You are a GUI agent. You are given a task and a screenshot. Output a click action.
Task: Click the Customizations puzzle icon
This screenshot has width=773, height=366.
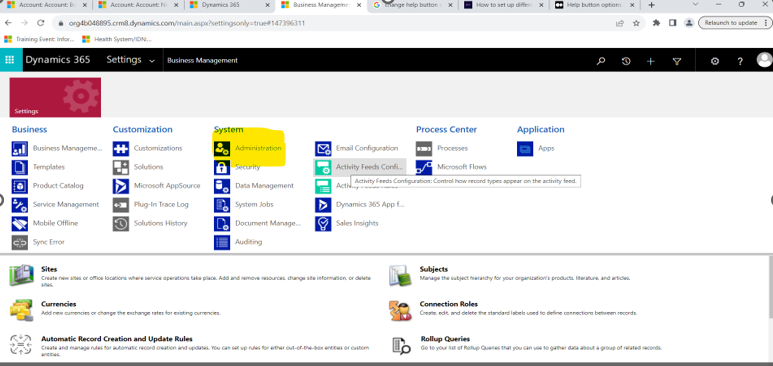[121, 148]
